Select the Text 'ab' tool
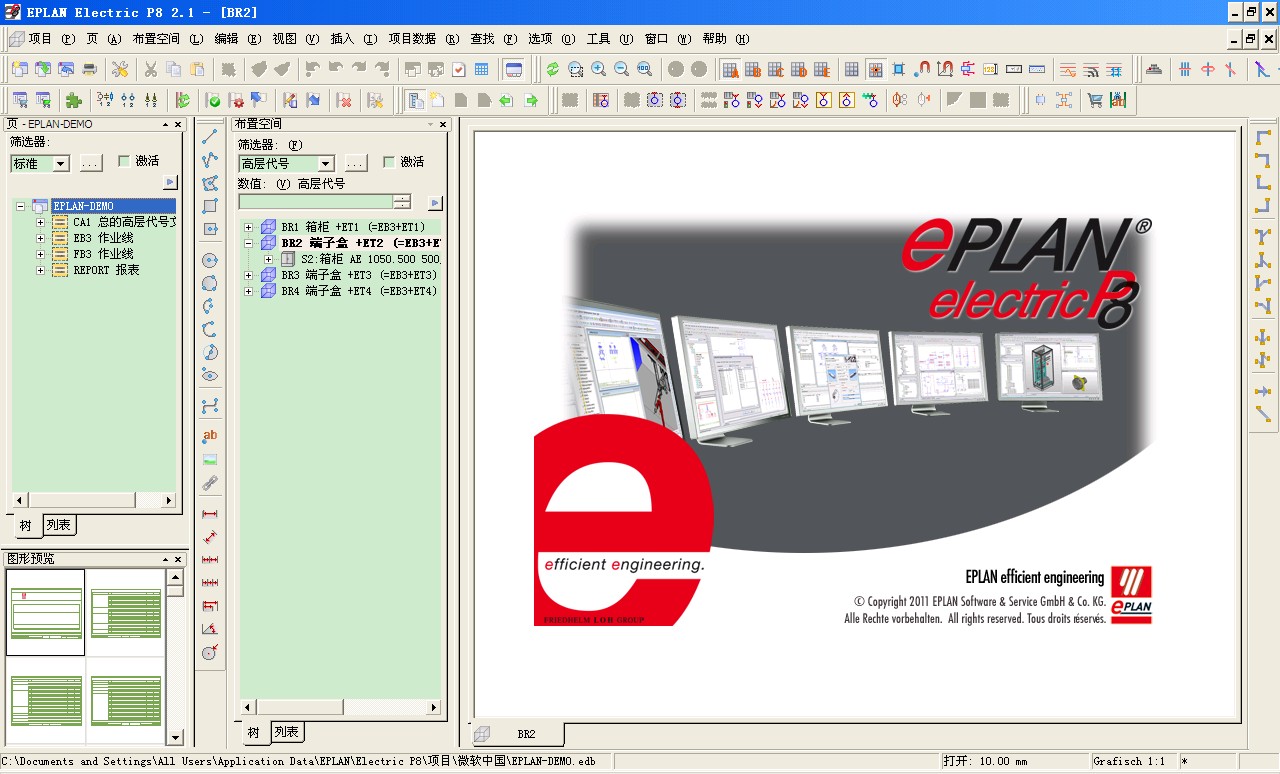1280x774 pixels. (x=210, y=435)
